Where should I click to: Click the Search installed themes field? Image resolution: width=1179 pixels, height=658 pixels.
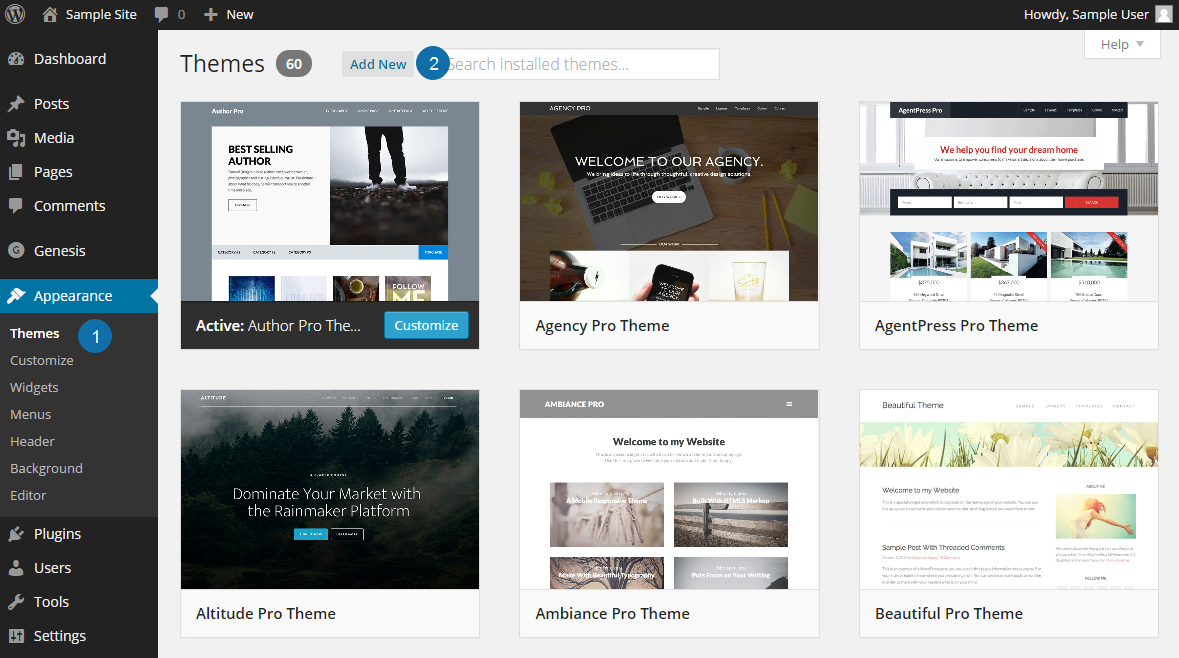tap(579, 64)
